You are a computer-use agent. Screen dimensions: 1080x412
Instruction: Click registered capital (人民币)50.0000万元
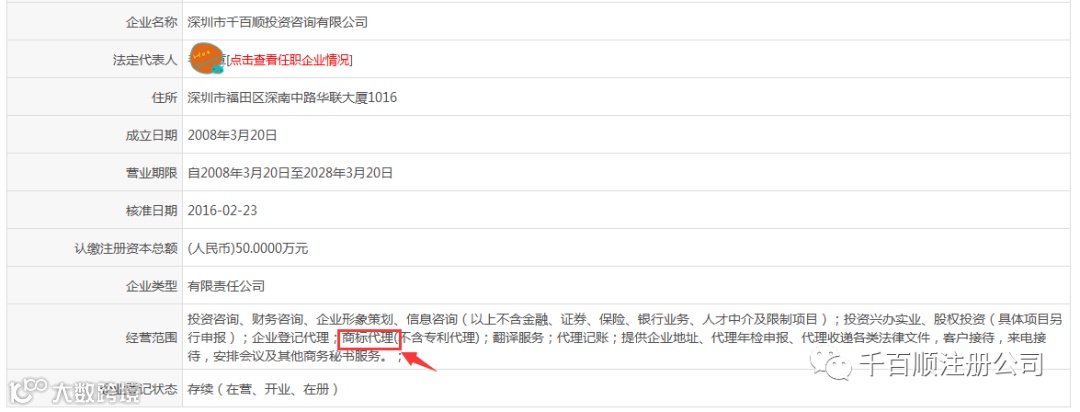[x=248, y=249]
